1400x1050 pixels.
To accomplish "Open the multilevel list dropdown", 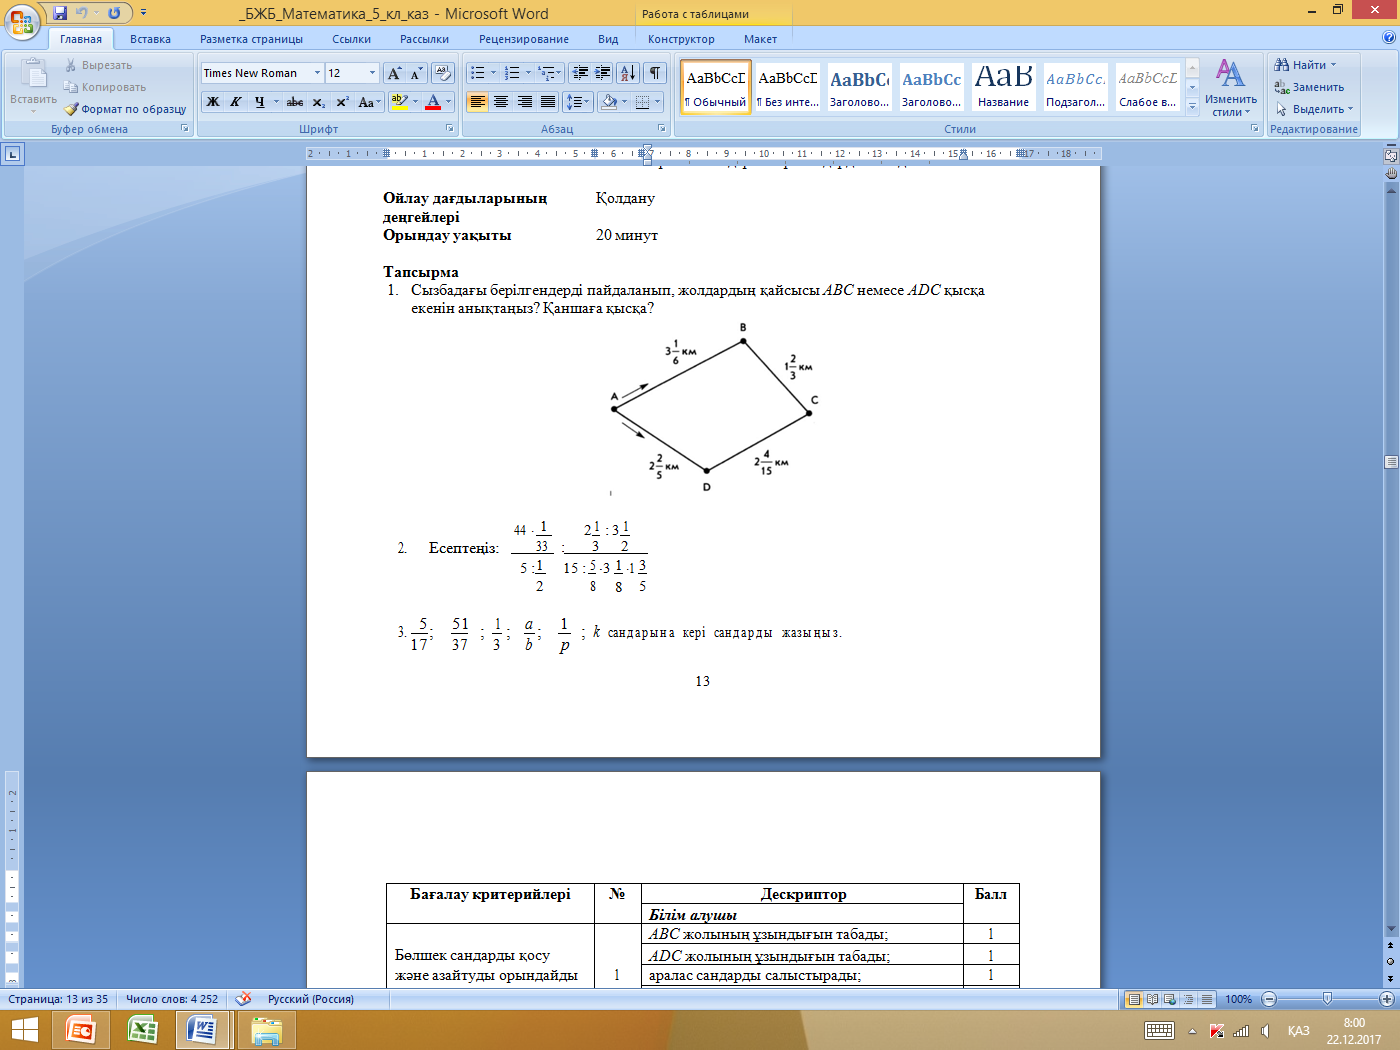I will pos(561,73).
